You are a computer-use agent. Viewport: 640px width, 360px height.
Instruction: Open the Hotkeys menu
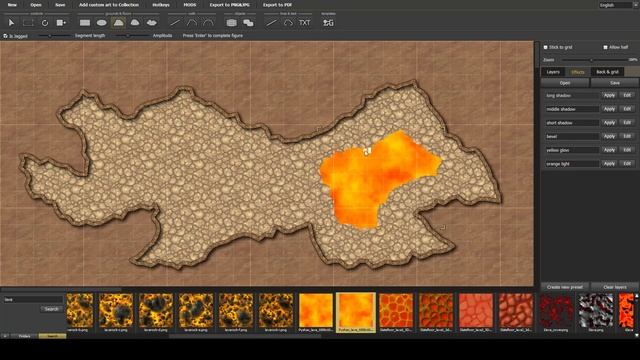161,5
